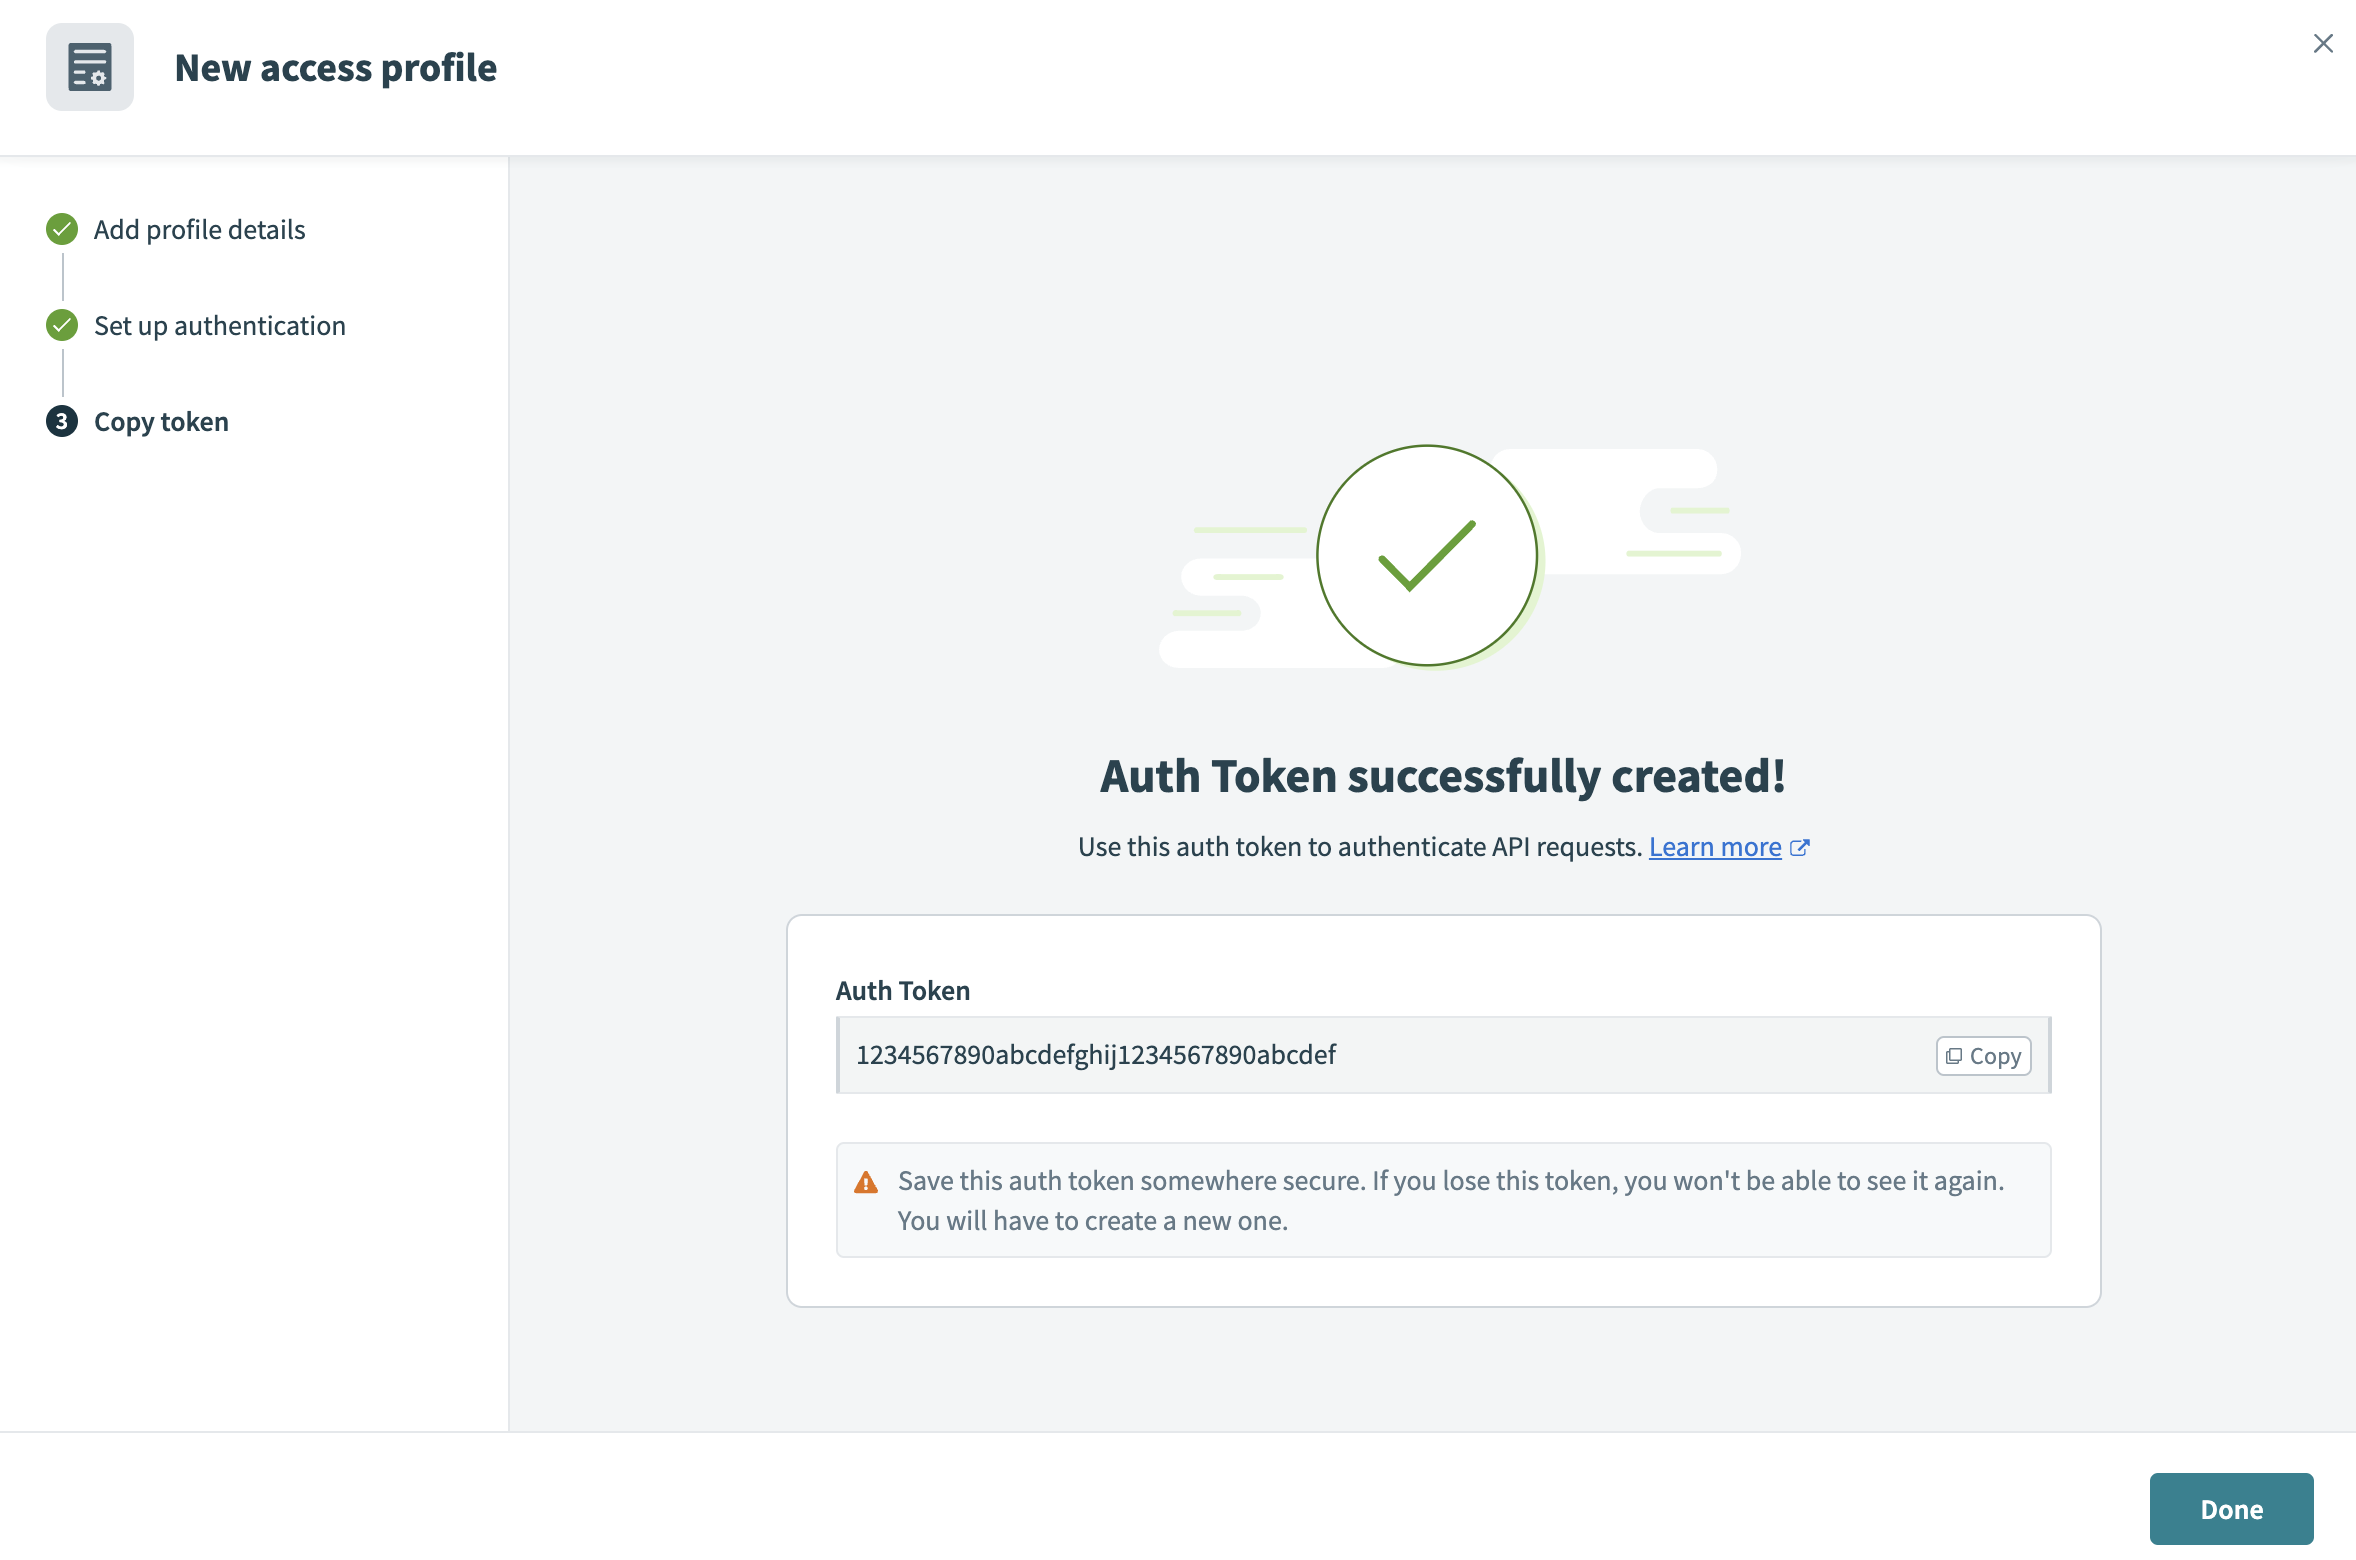The height and width of the screenshot is (1560, 2356).
Task: Click the copy icon inside the Copy button
Action: pos(1953,1055)
